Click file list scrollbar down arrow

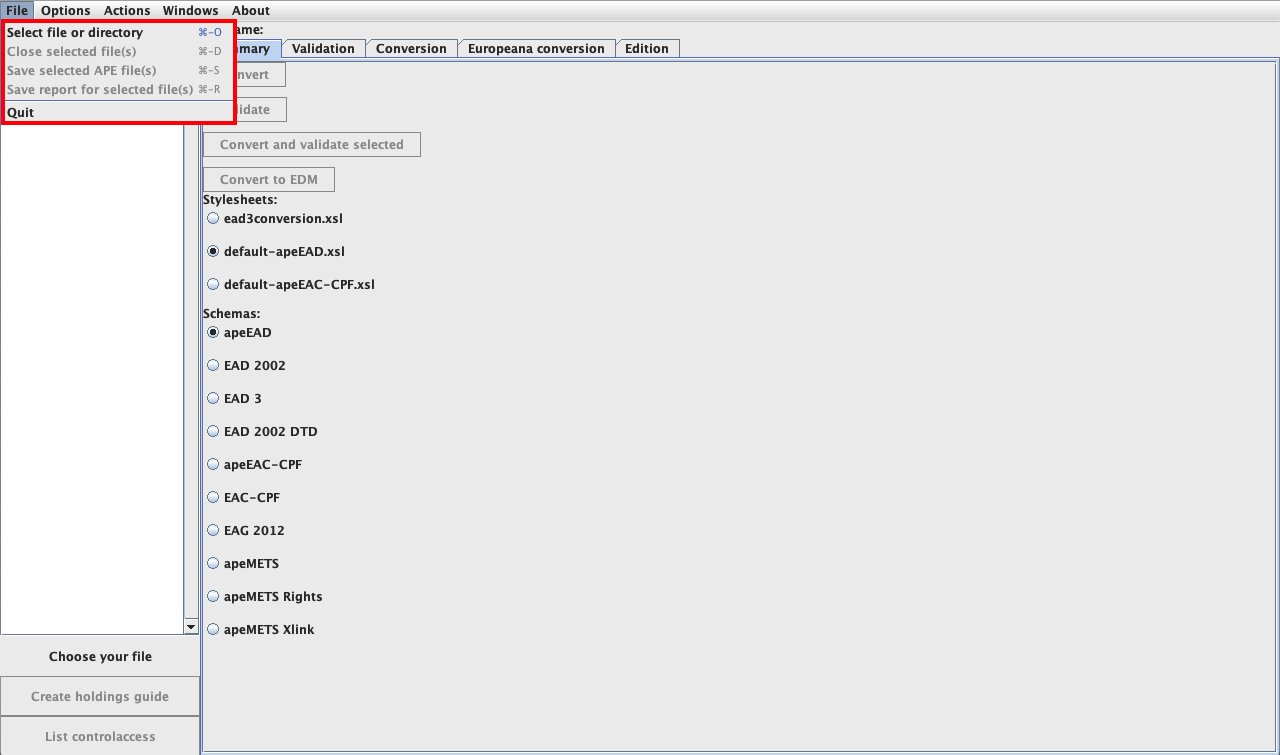click(x=192, y=626)
